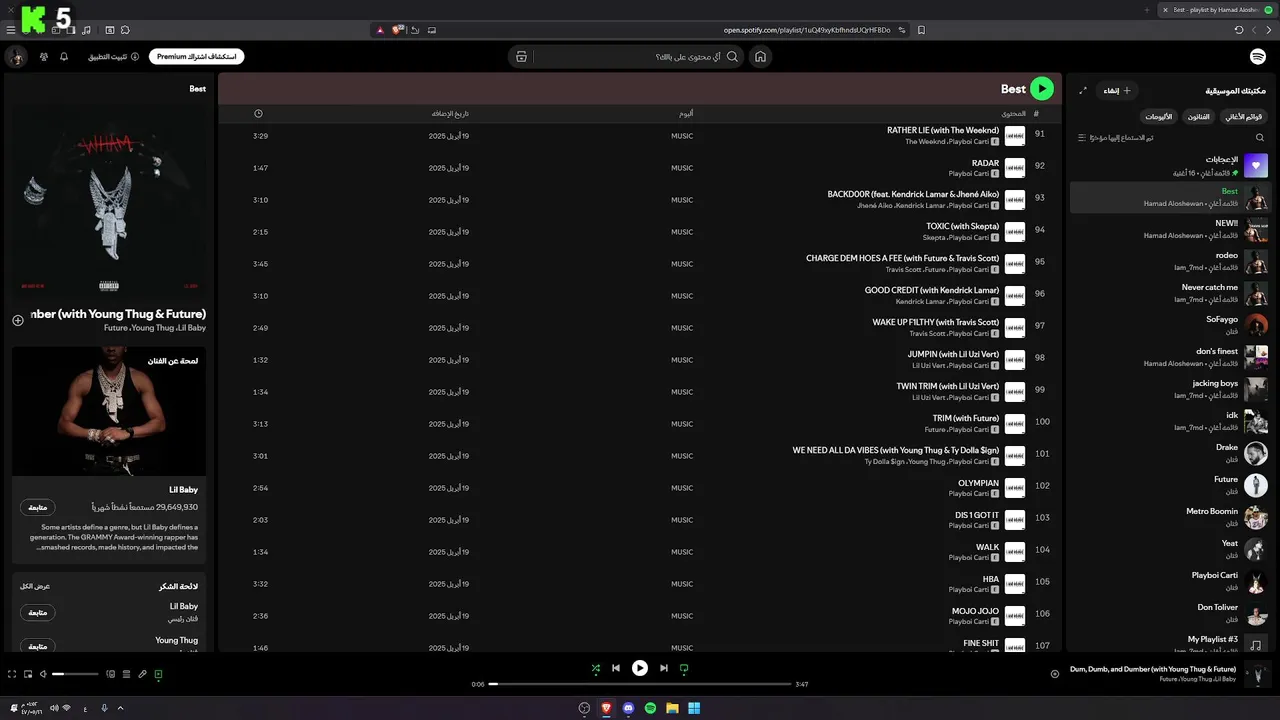Open the Friend Activity icon near the bell
The width and height of the screenshot is (1280, 720).
point(44,57)
